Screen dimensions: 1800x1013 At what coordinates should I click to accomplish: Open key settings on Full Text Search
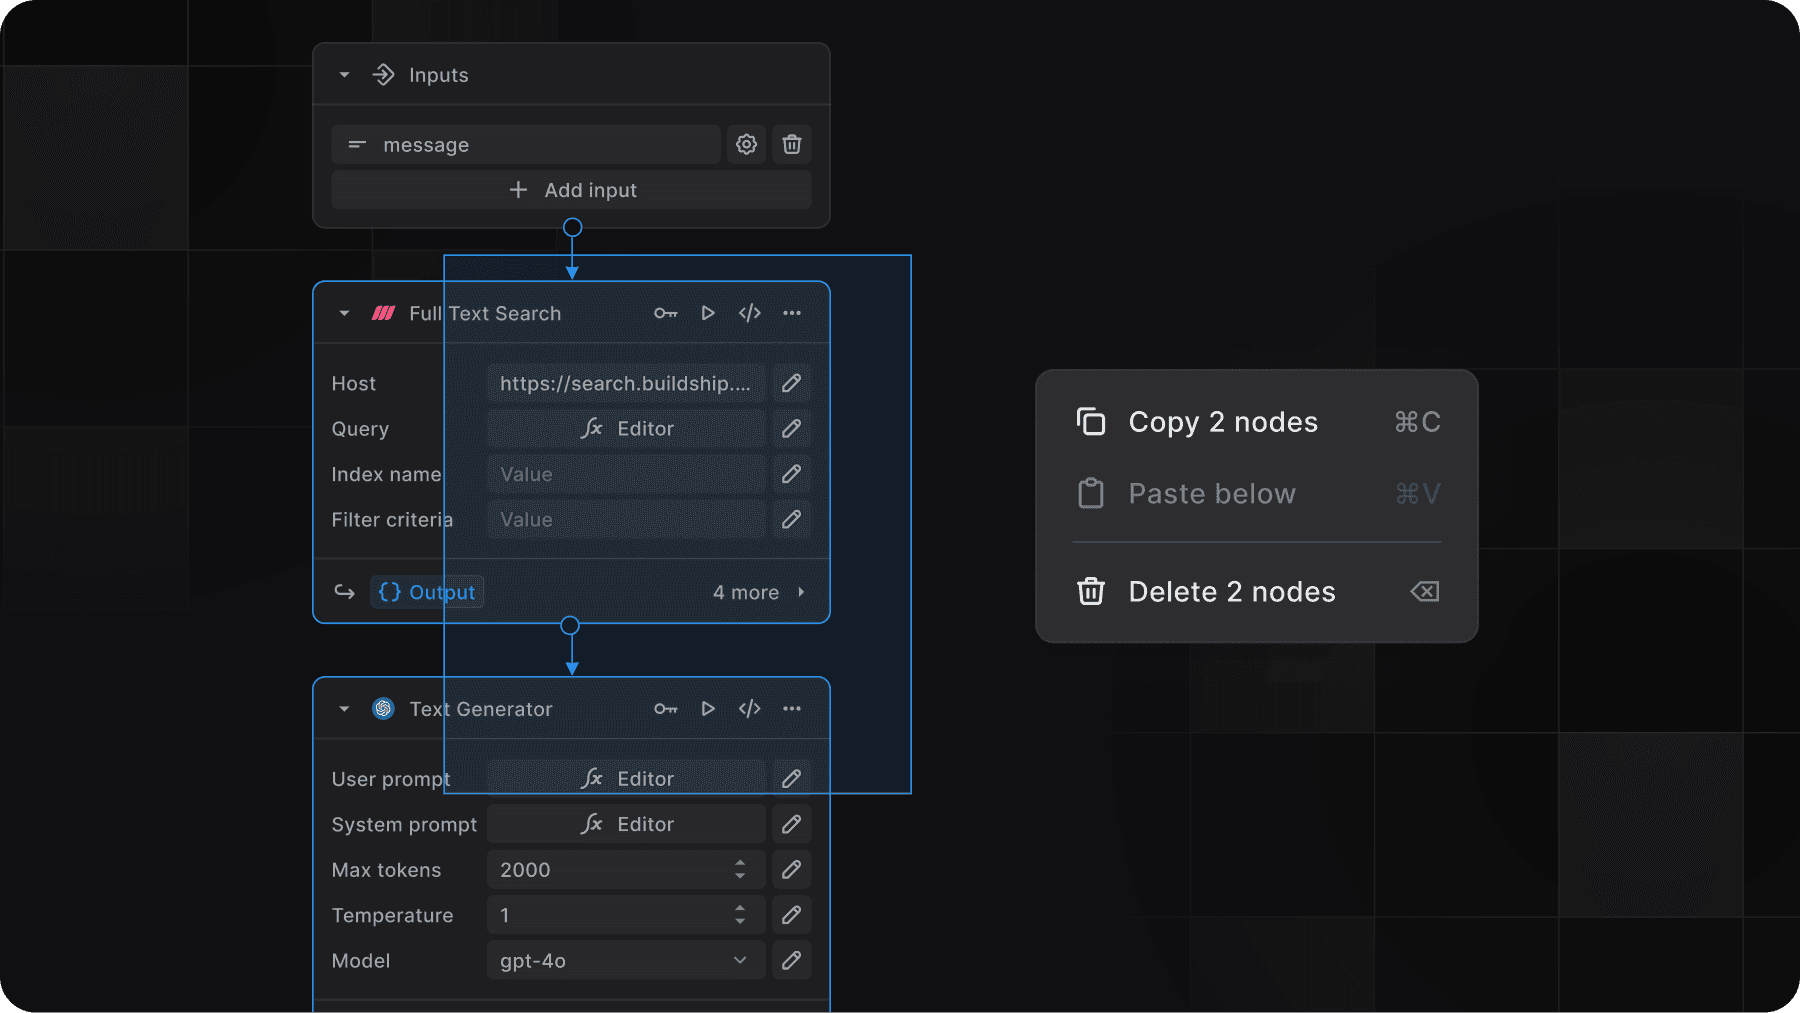pyautogui.click(x=666, y=313)
